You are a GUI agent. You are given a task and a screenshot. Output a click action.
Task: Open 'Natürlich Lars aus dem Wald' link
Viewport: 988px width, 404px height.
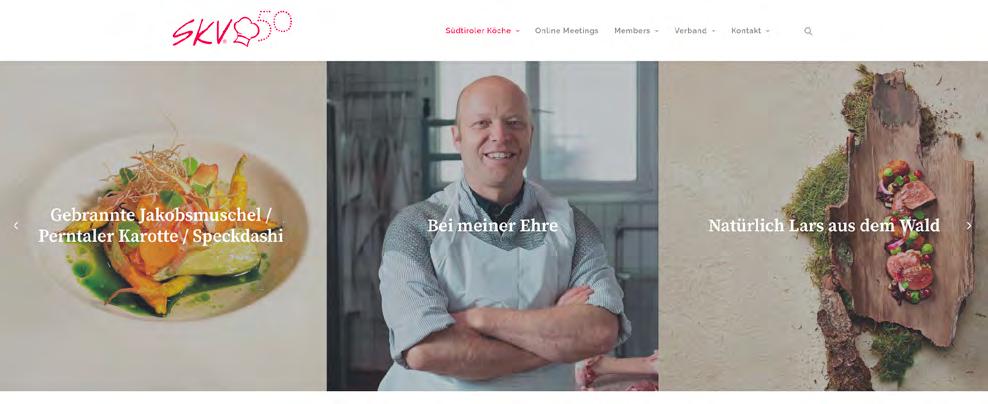[x=824, y=226]
